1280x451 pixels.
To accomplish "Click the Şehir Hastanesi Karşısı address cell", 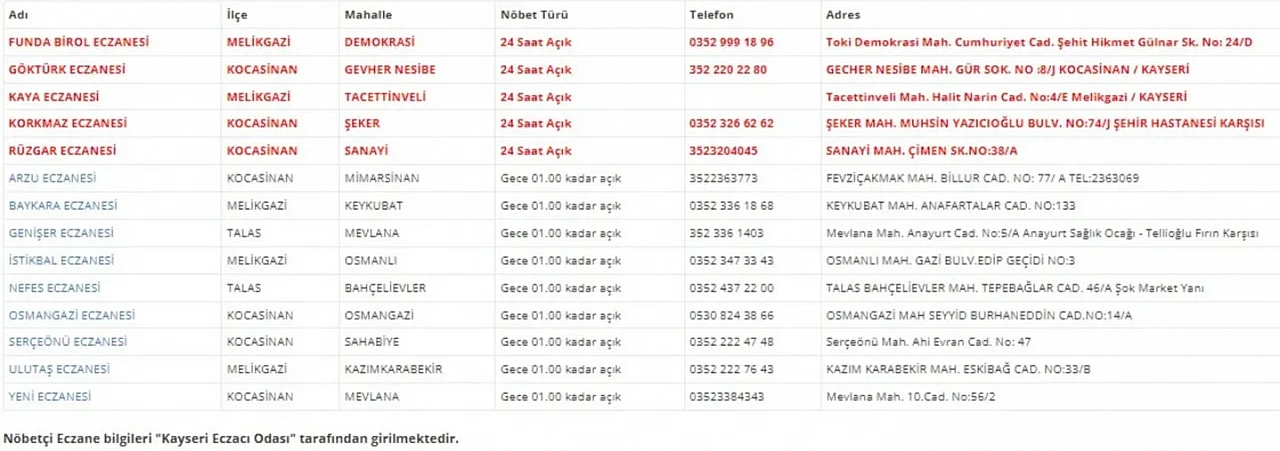I will tap(1040, 124).
